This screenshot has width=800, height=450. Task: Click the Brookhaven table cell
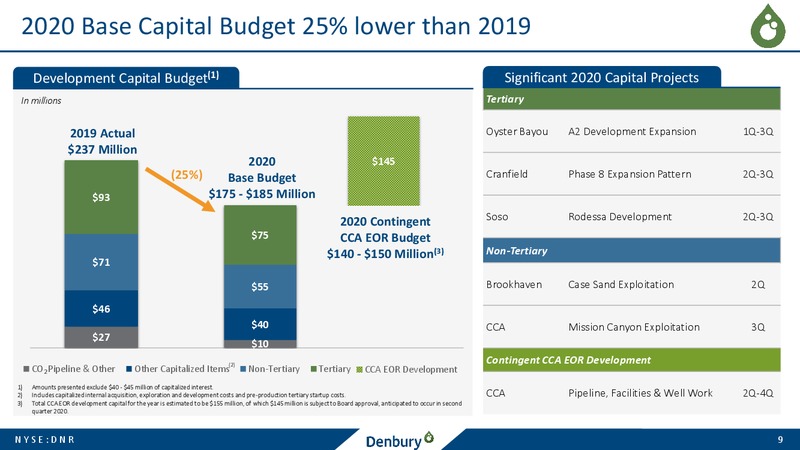click(x=514, y=285)
